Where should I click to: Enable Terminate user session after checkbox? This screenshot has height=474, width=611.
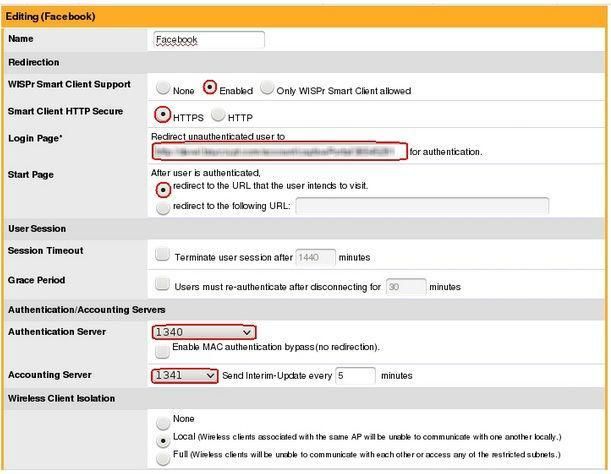pos(162,254)
